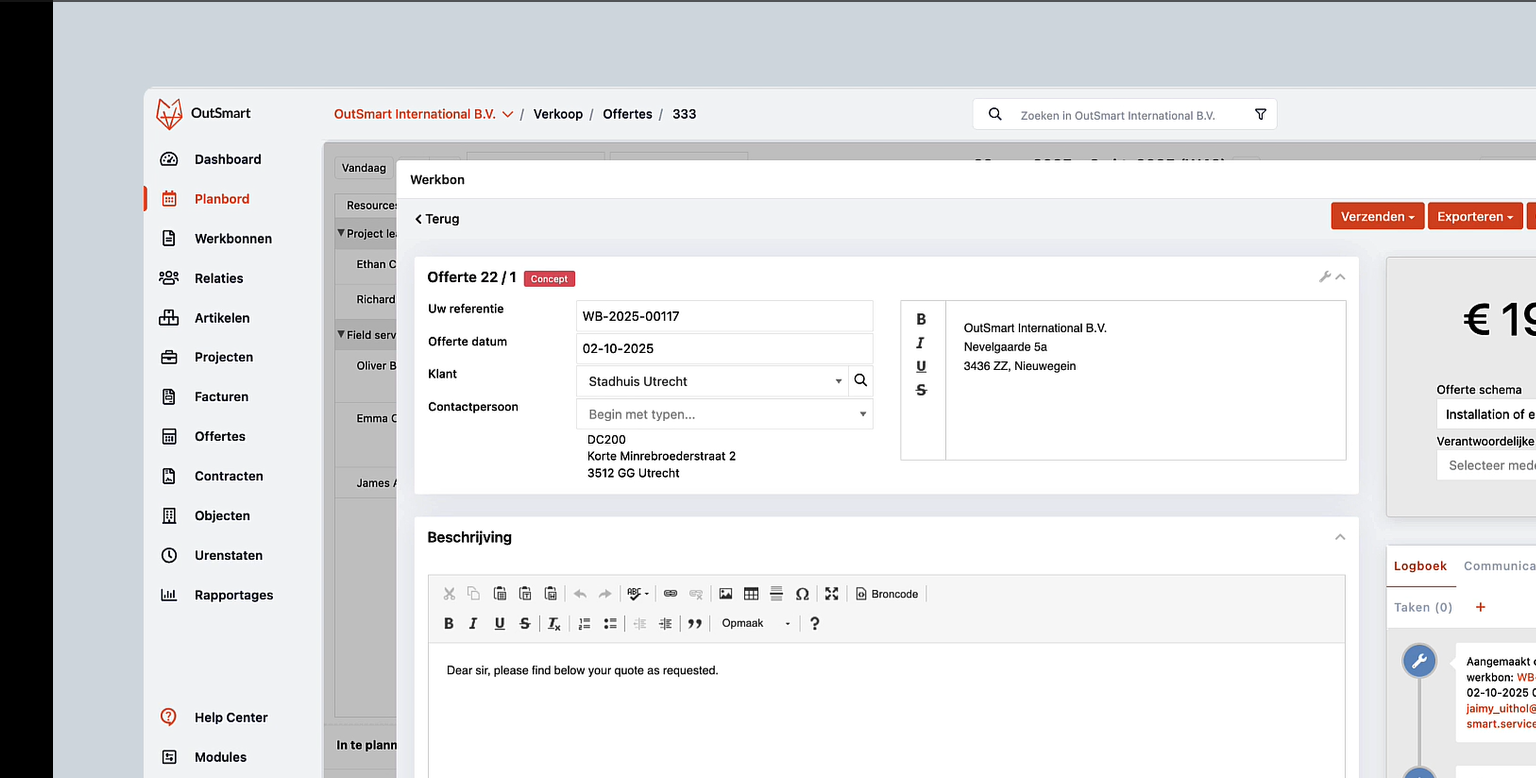Screen dimensions: 1536x778
Task: Open the Verzenden dropdown button
Action: click(1376, 217)
